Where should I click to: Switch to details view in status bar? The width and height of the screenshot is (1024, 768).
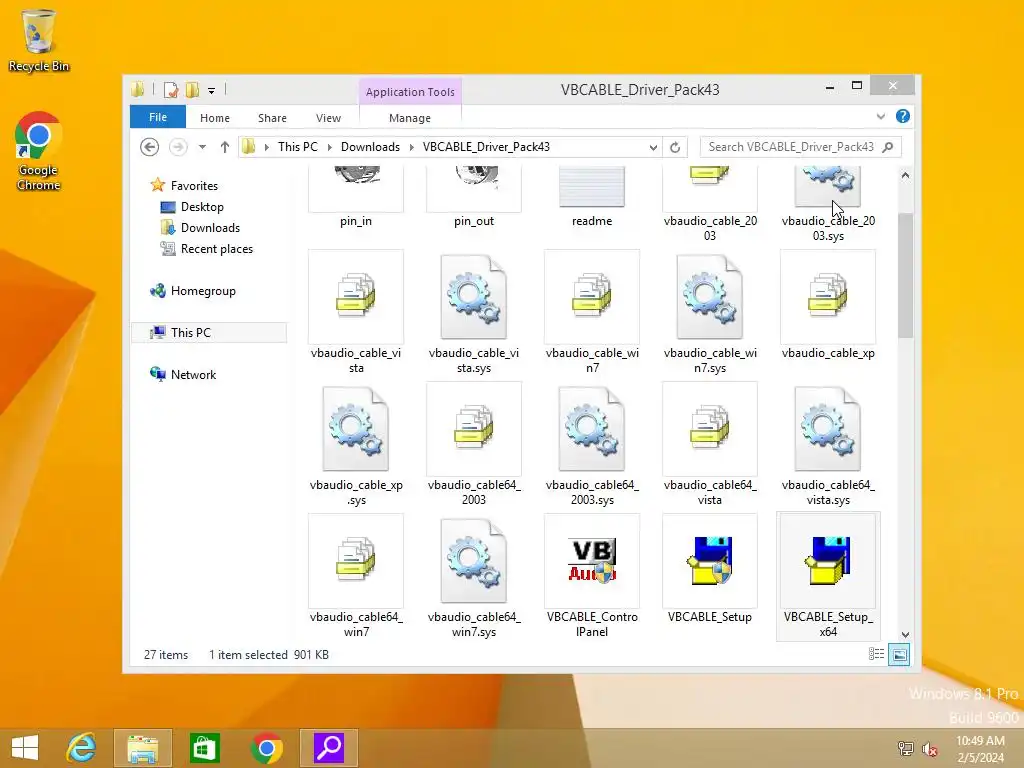point(876,654)
